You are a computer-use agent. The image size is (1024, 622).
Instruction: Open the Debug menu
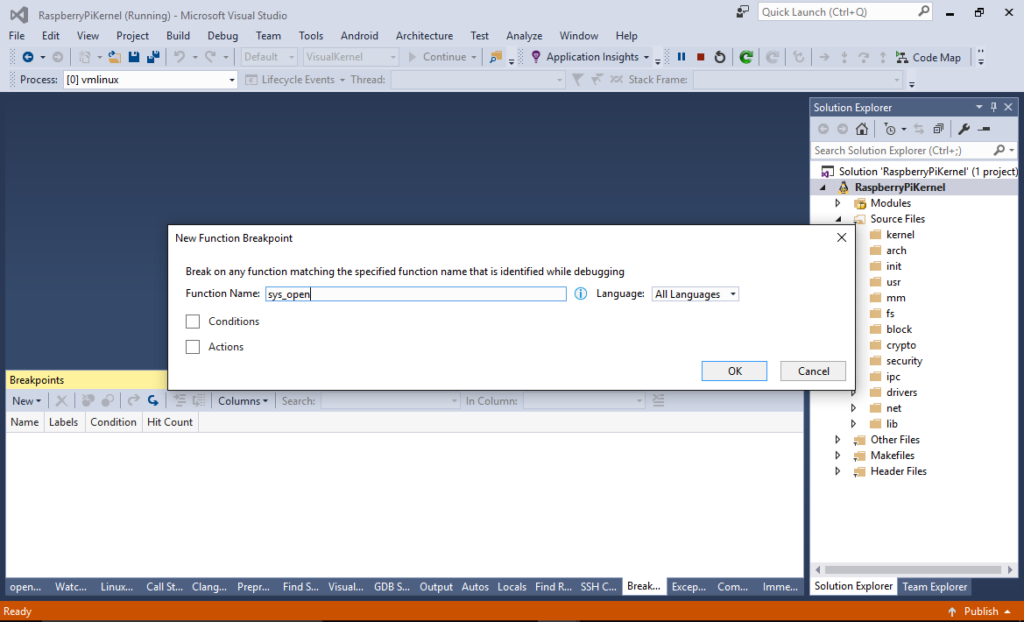(x=222, y=35)
